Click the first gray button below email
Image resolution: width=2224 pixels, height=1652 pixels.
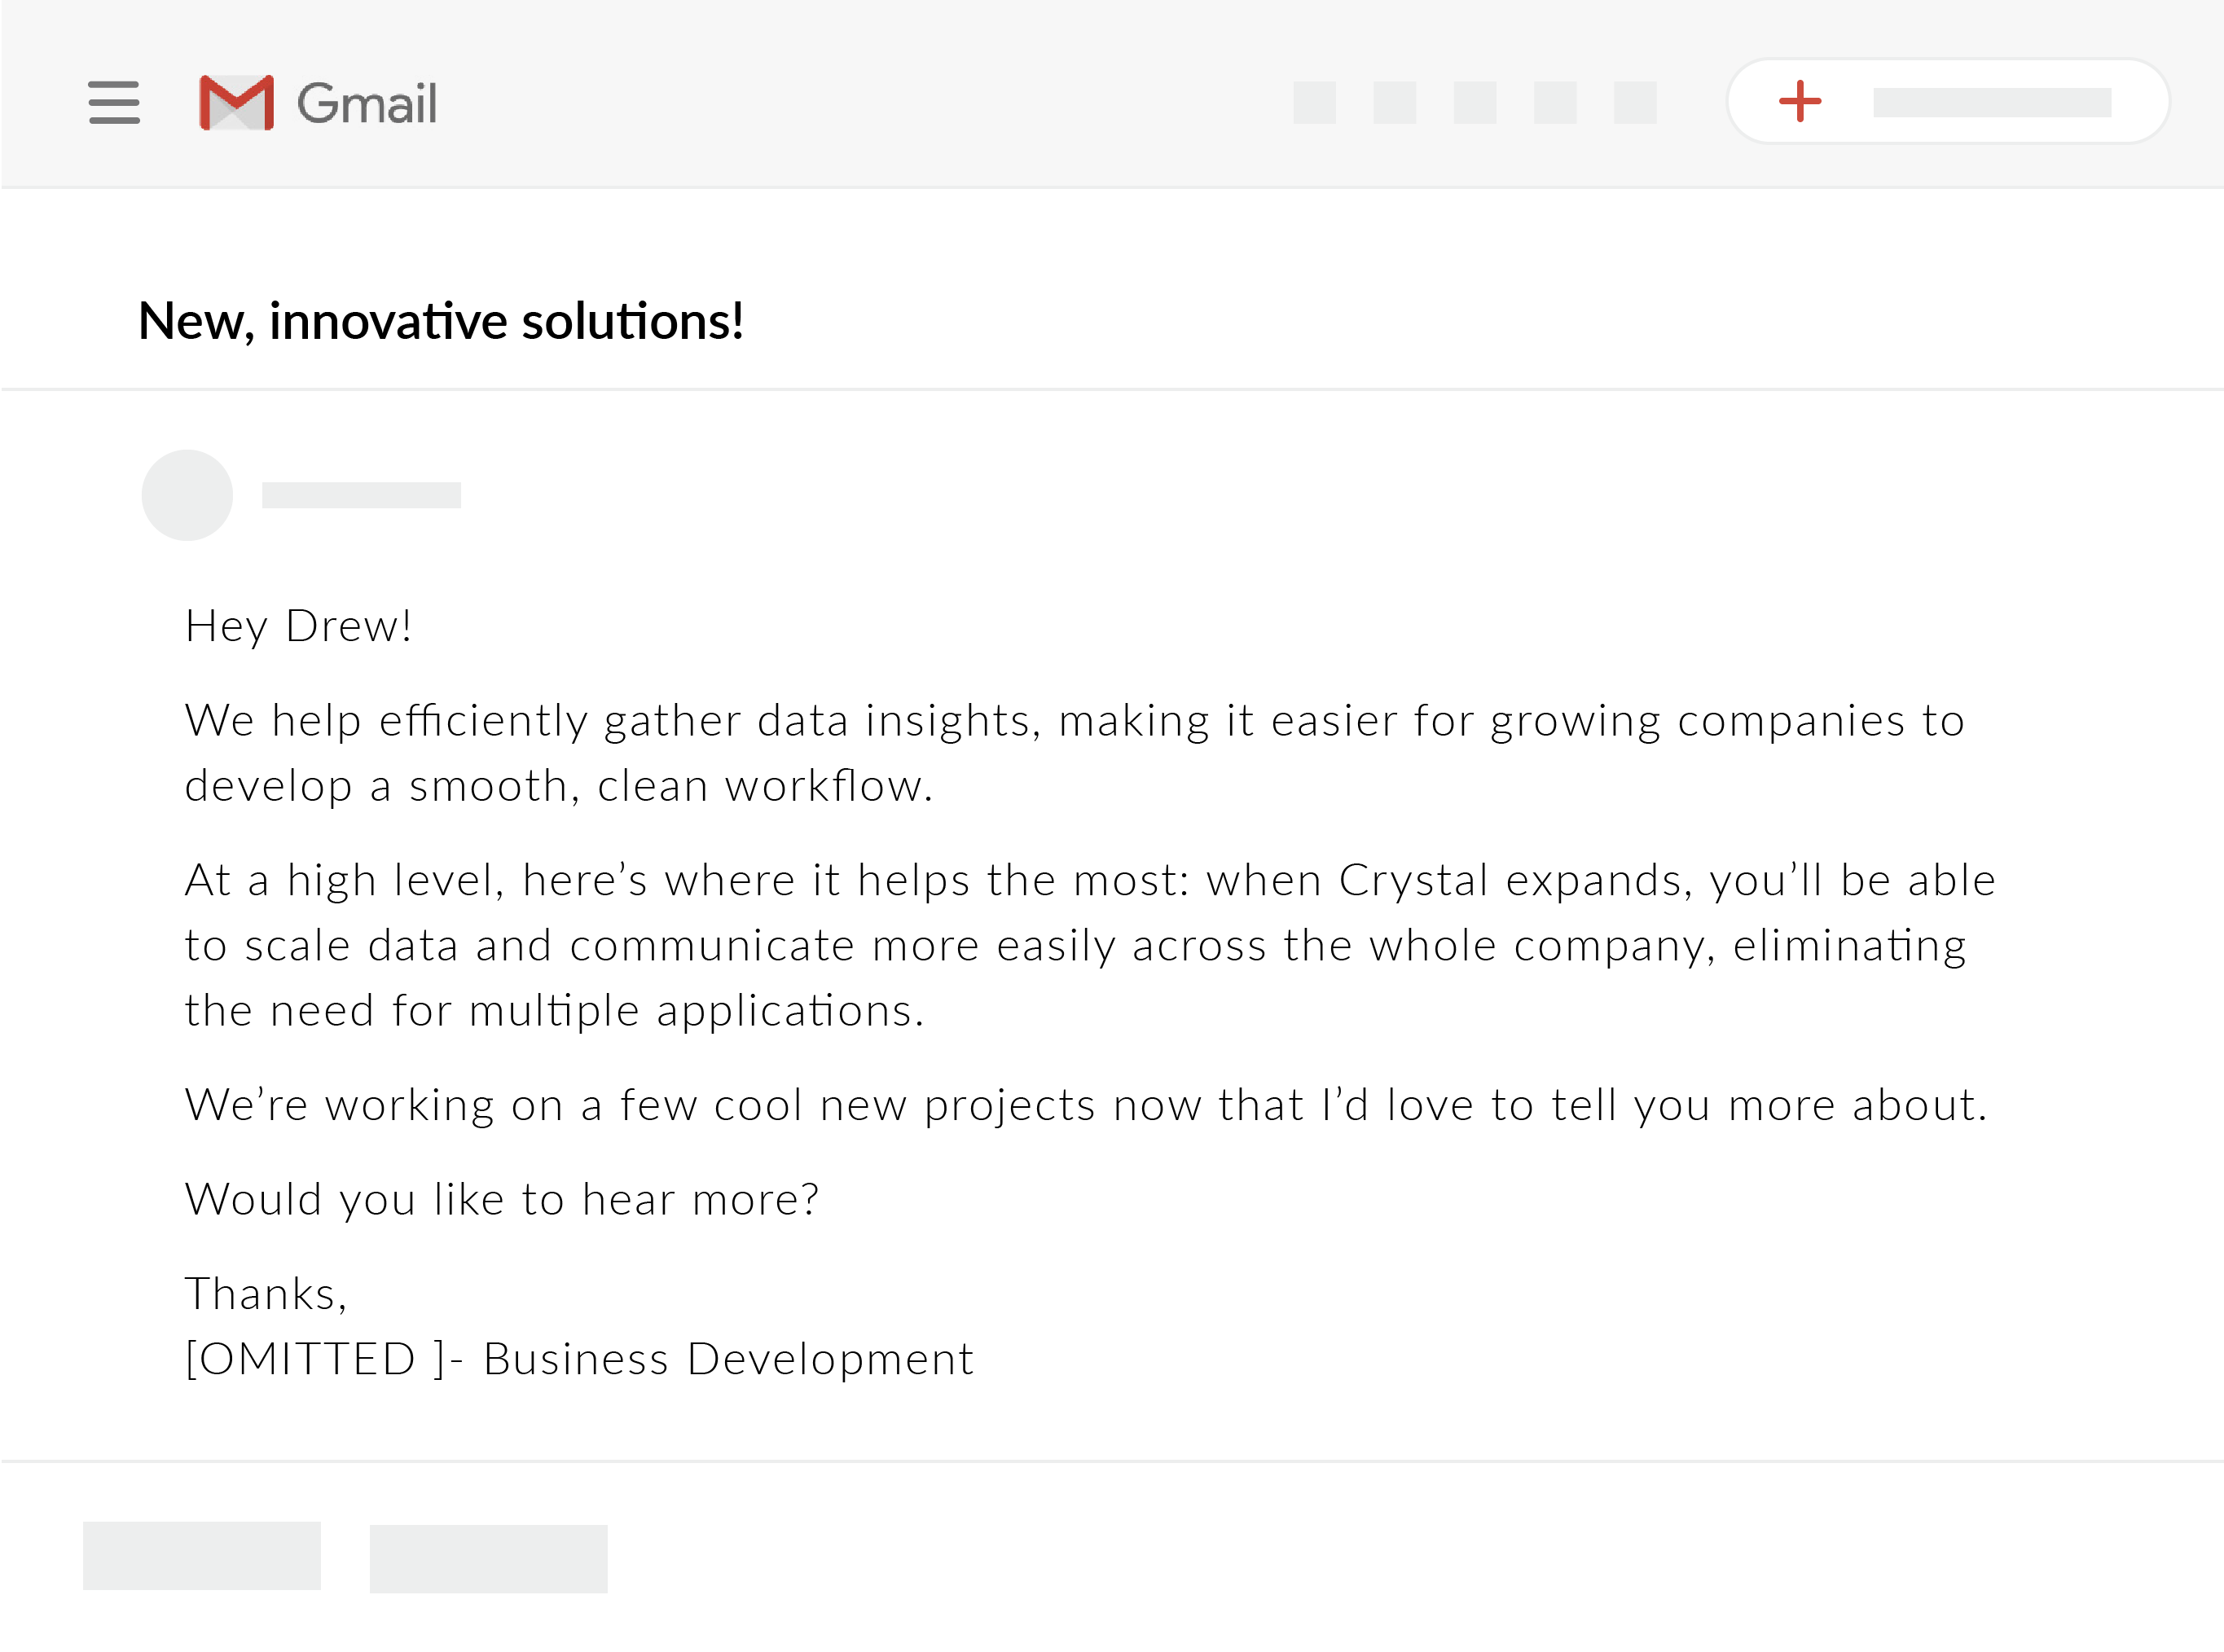point(201,1556)
